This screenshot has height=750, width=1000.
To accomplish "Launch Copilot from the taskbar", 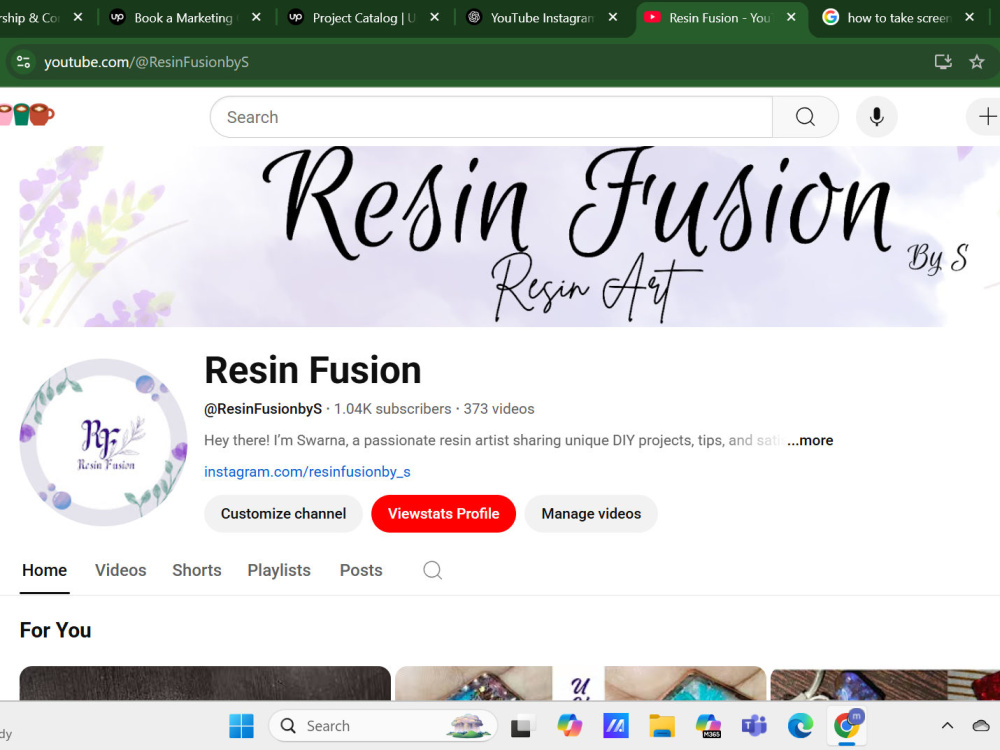I will click(569, 726).
